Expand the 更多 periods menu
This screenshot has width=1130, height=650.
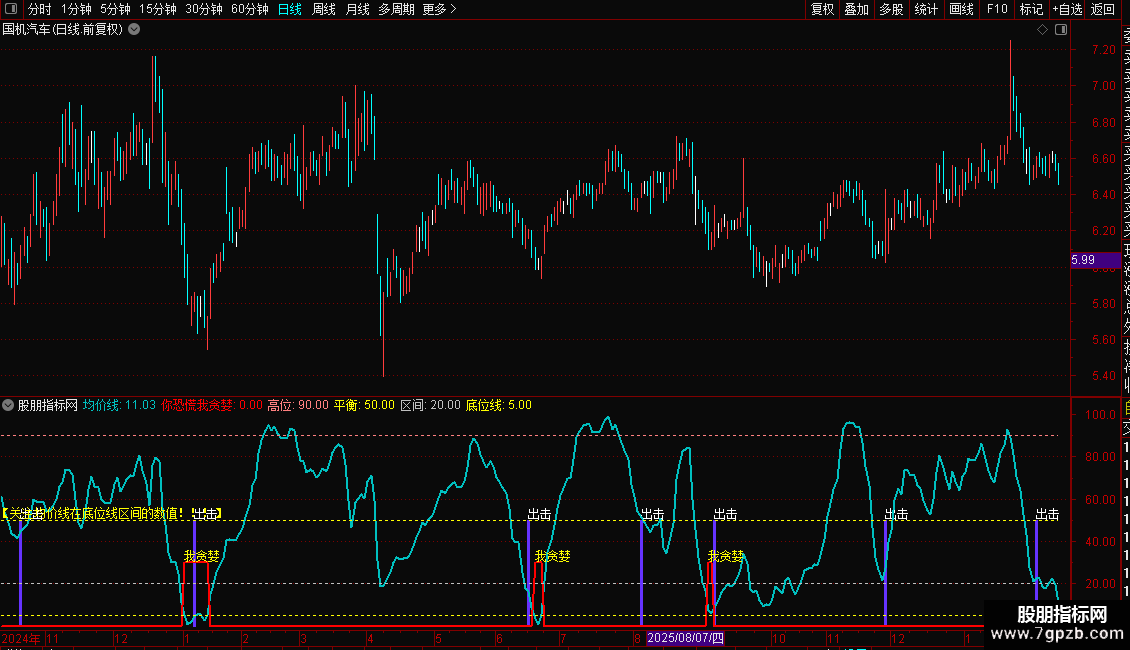(439, 10)
